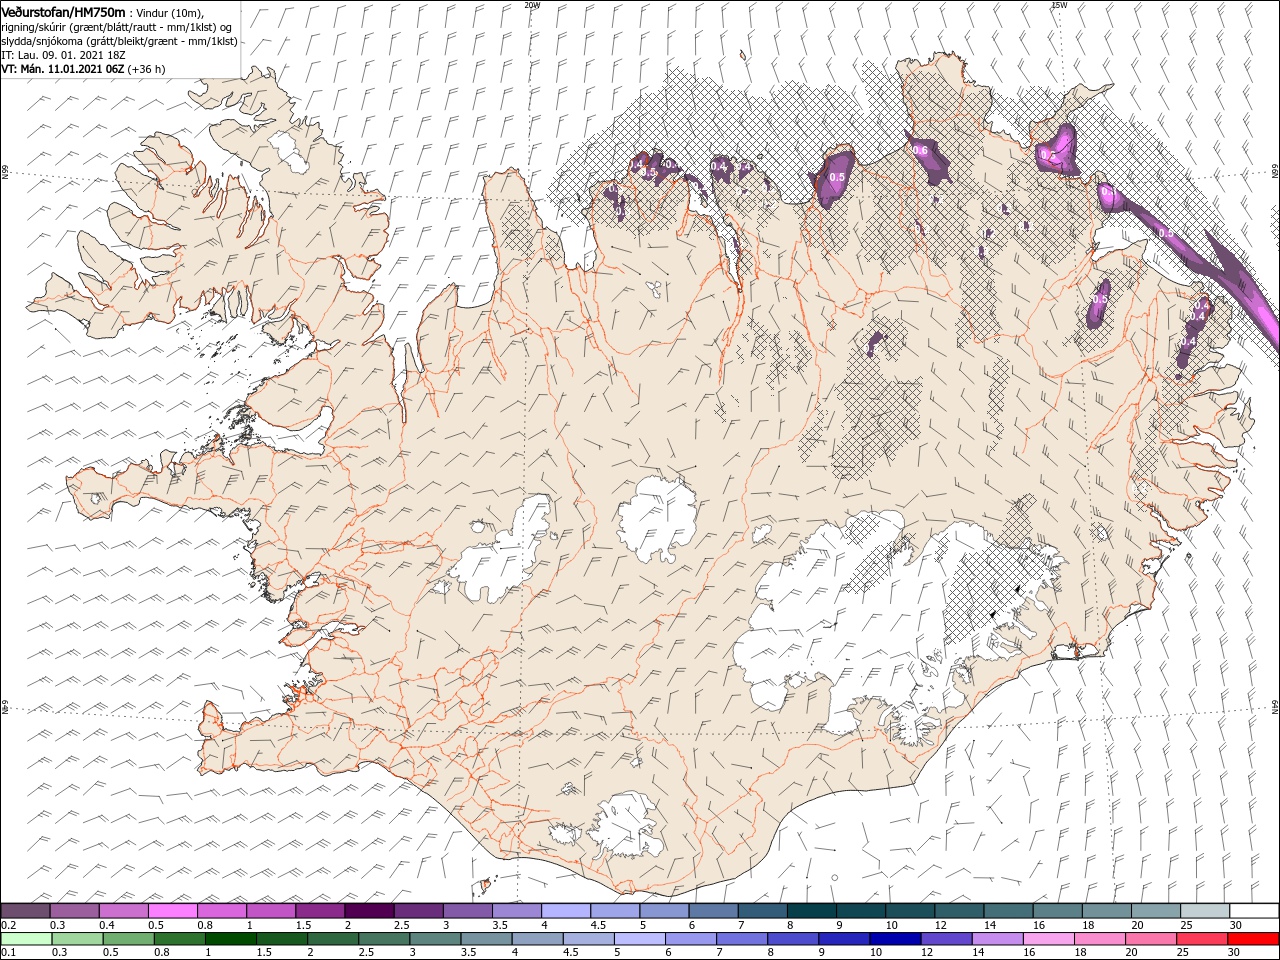1280x960 pixels.
Task: Pick the light lavender swatch labeled 4, top row
Action: click(565, 911)
